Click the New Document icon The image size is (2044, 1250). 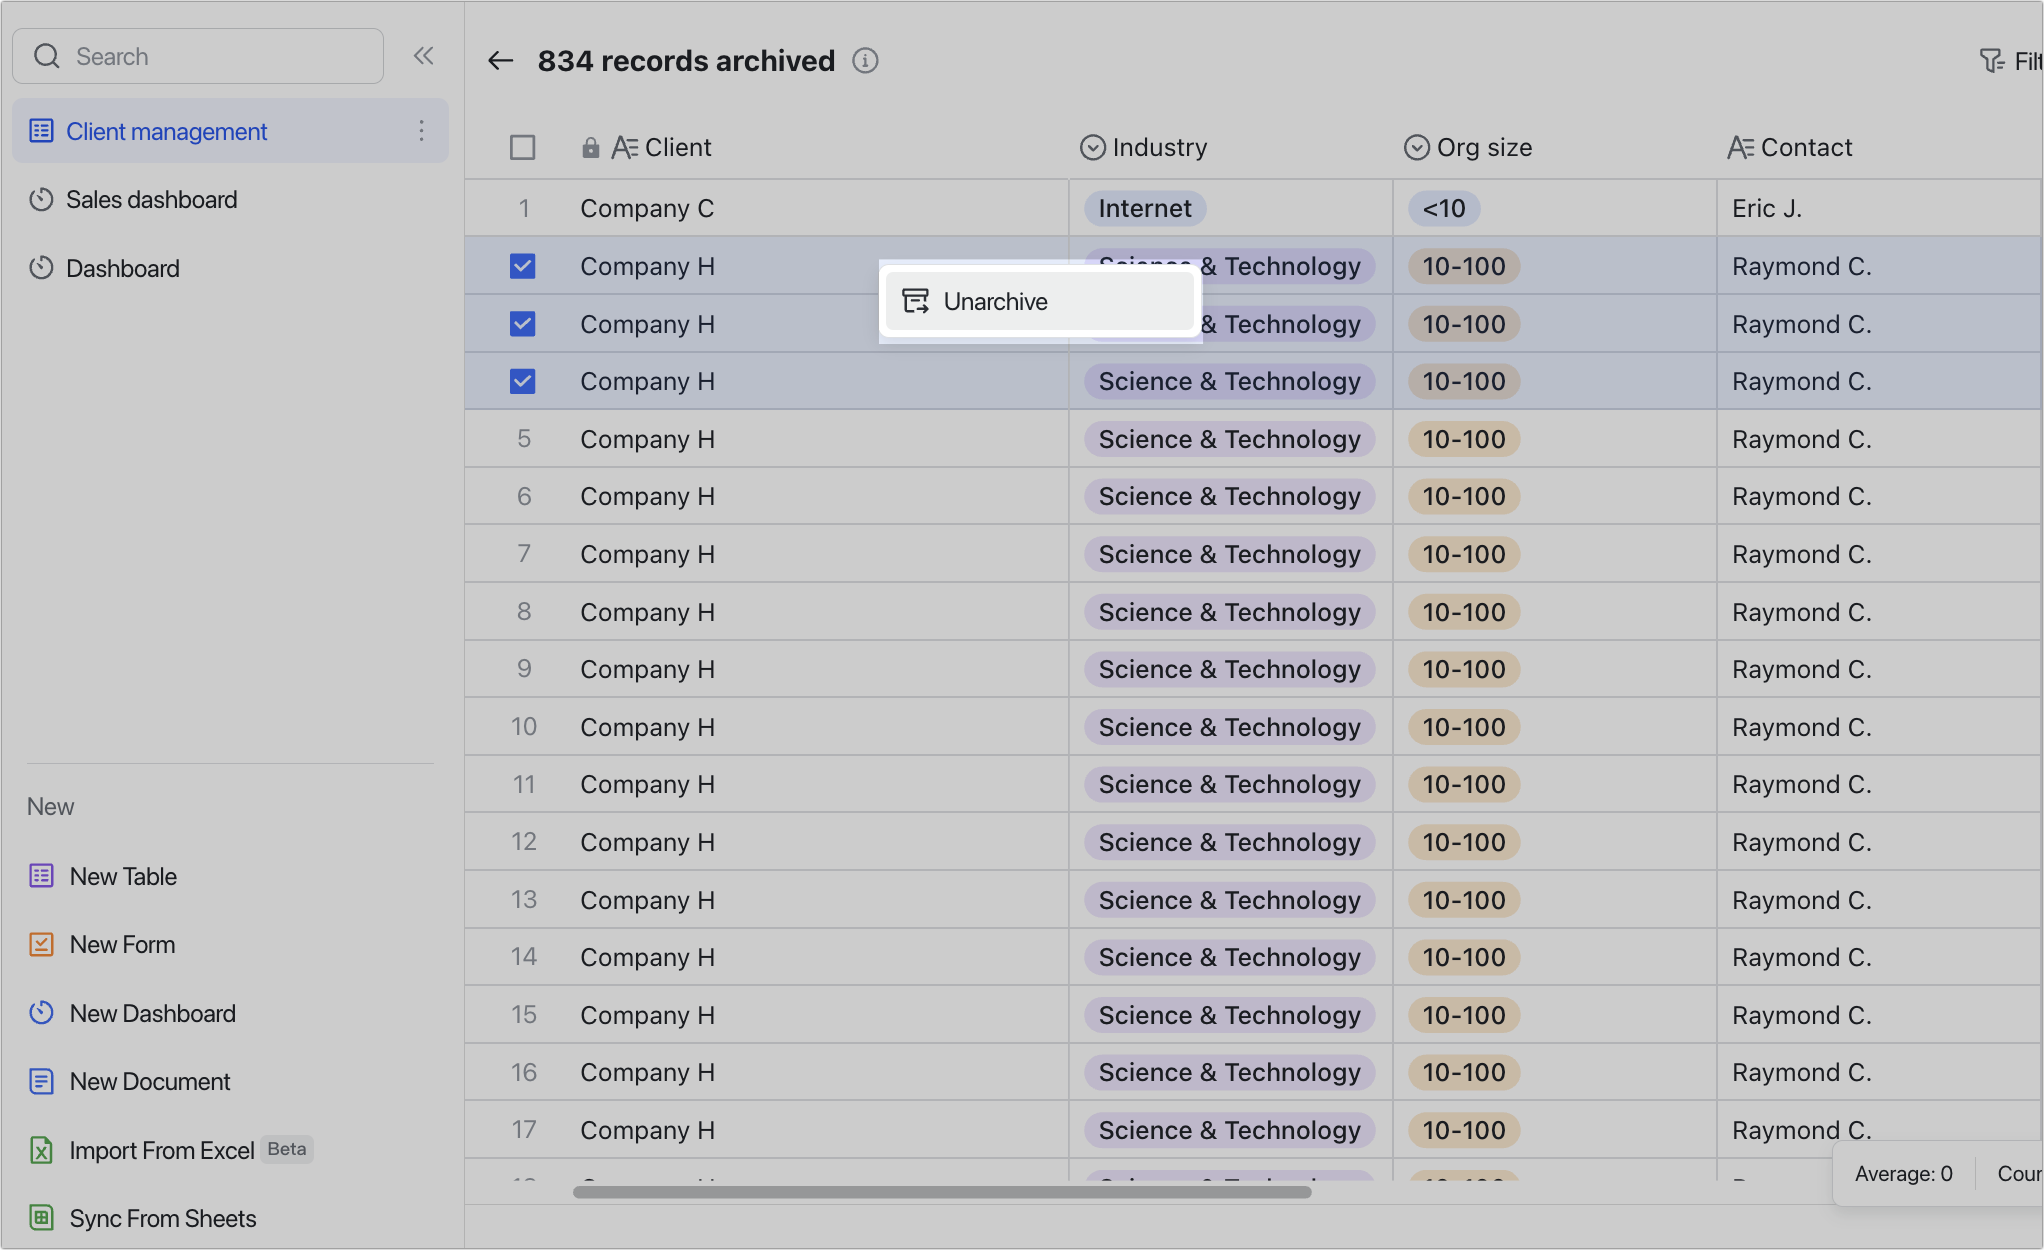point(40,1081)
